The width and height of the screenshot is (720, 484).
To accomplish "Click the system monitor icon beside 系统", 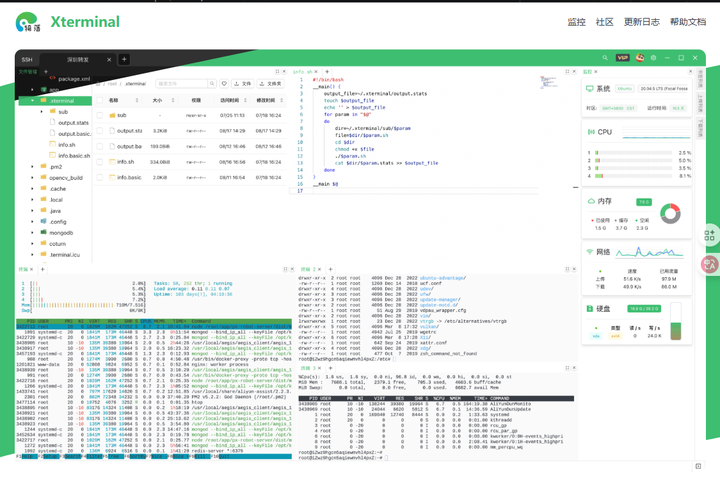I will click(590, 89).
